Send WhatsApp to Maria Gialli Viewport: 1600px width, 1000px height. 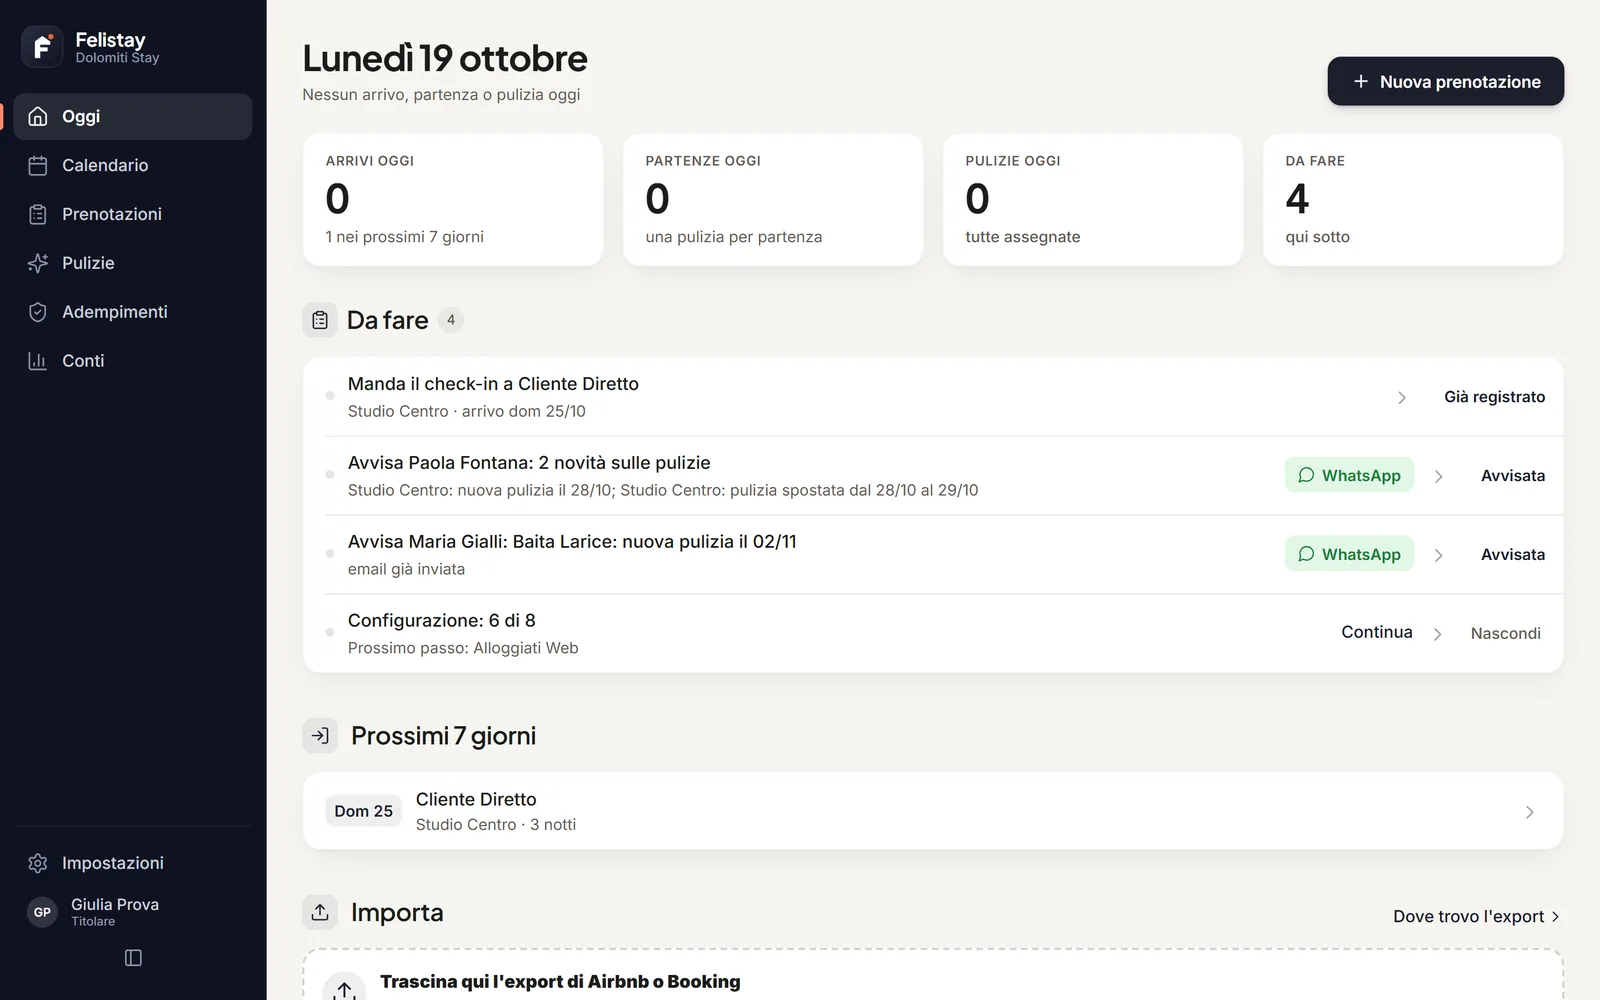coord(1349,554)
